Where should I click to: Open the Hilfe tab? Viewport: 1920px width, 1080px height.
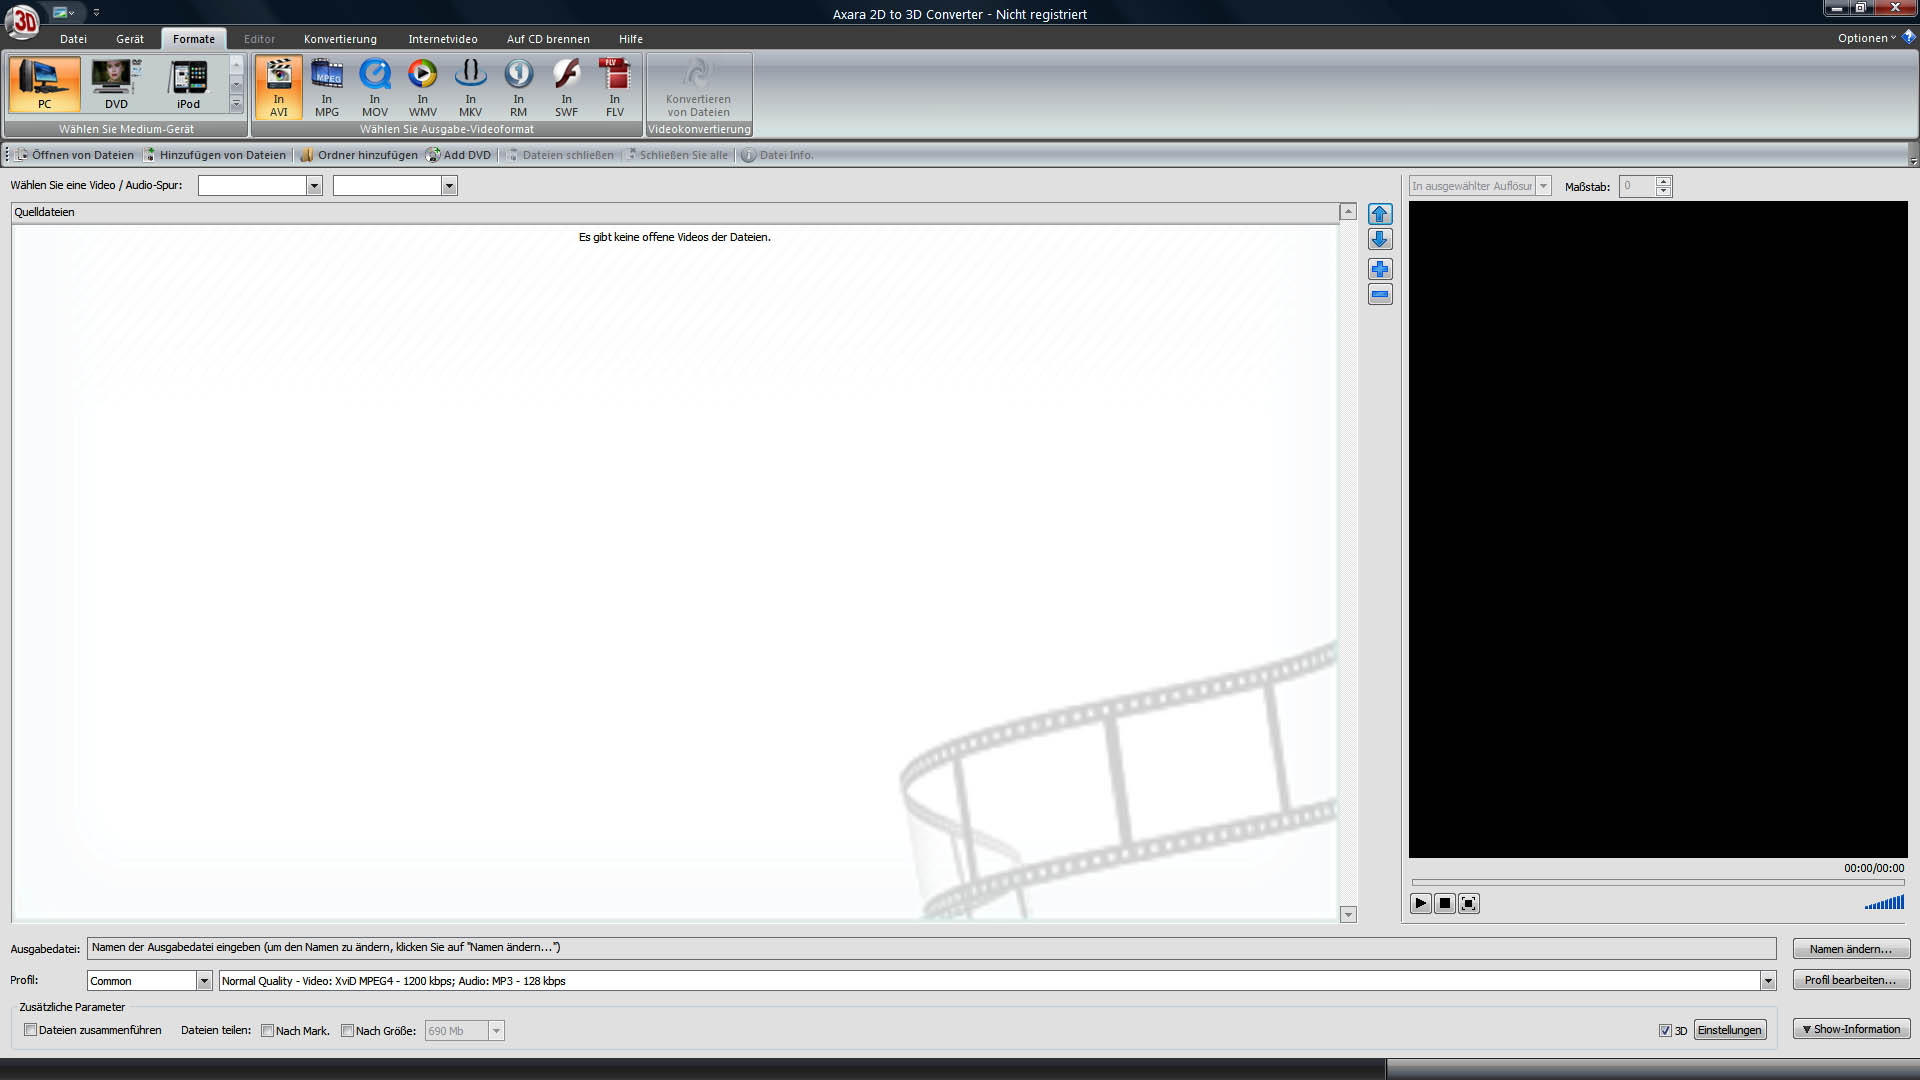(630, 39)
